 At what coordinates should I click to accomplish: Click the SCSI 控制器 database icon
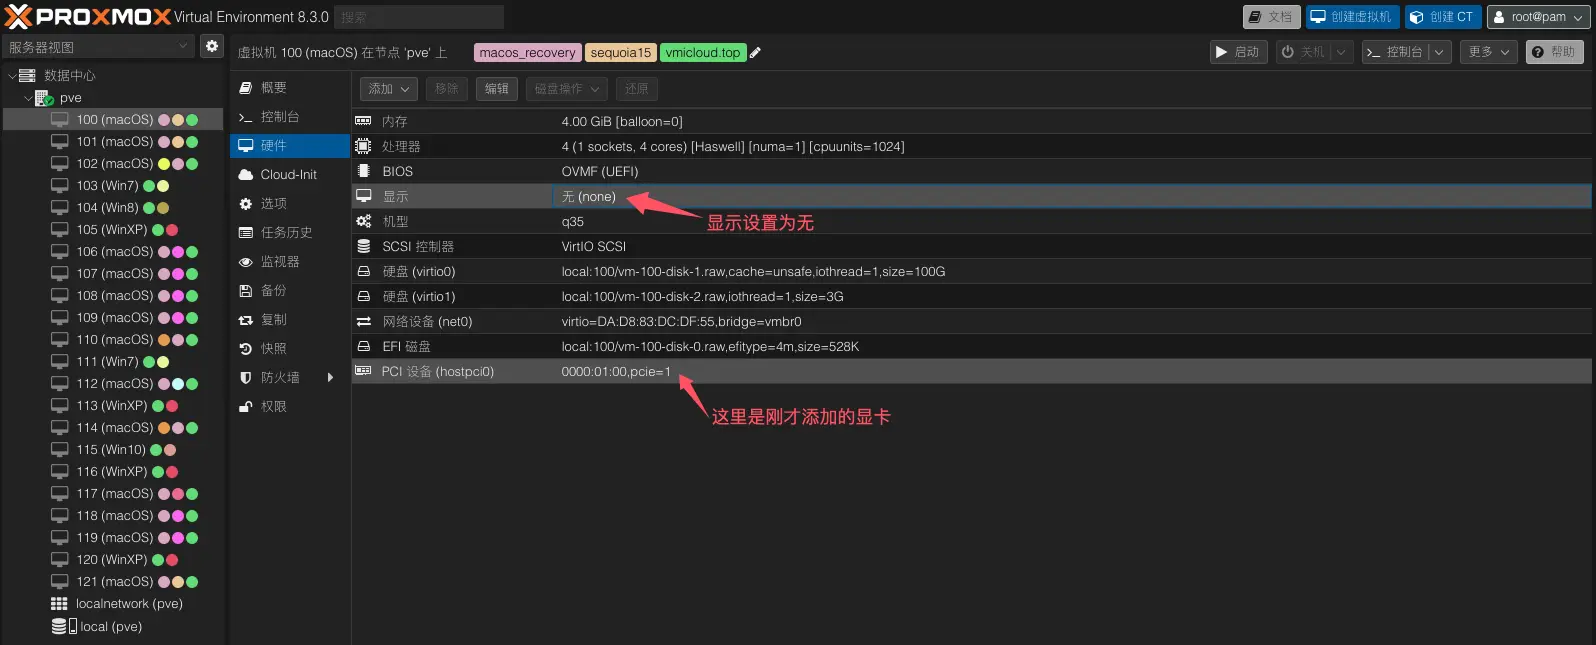[363, 246]
